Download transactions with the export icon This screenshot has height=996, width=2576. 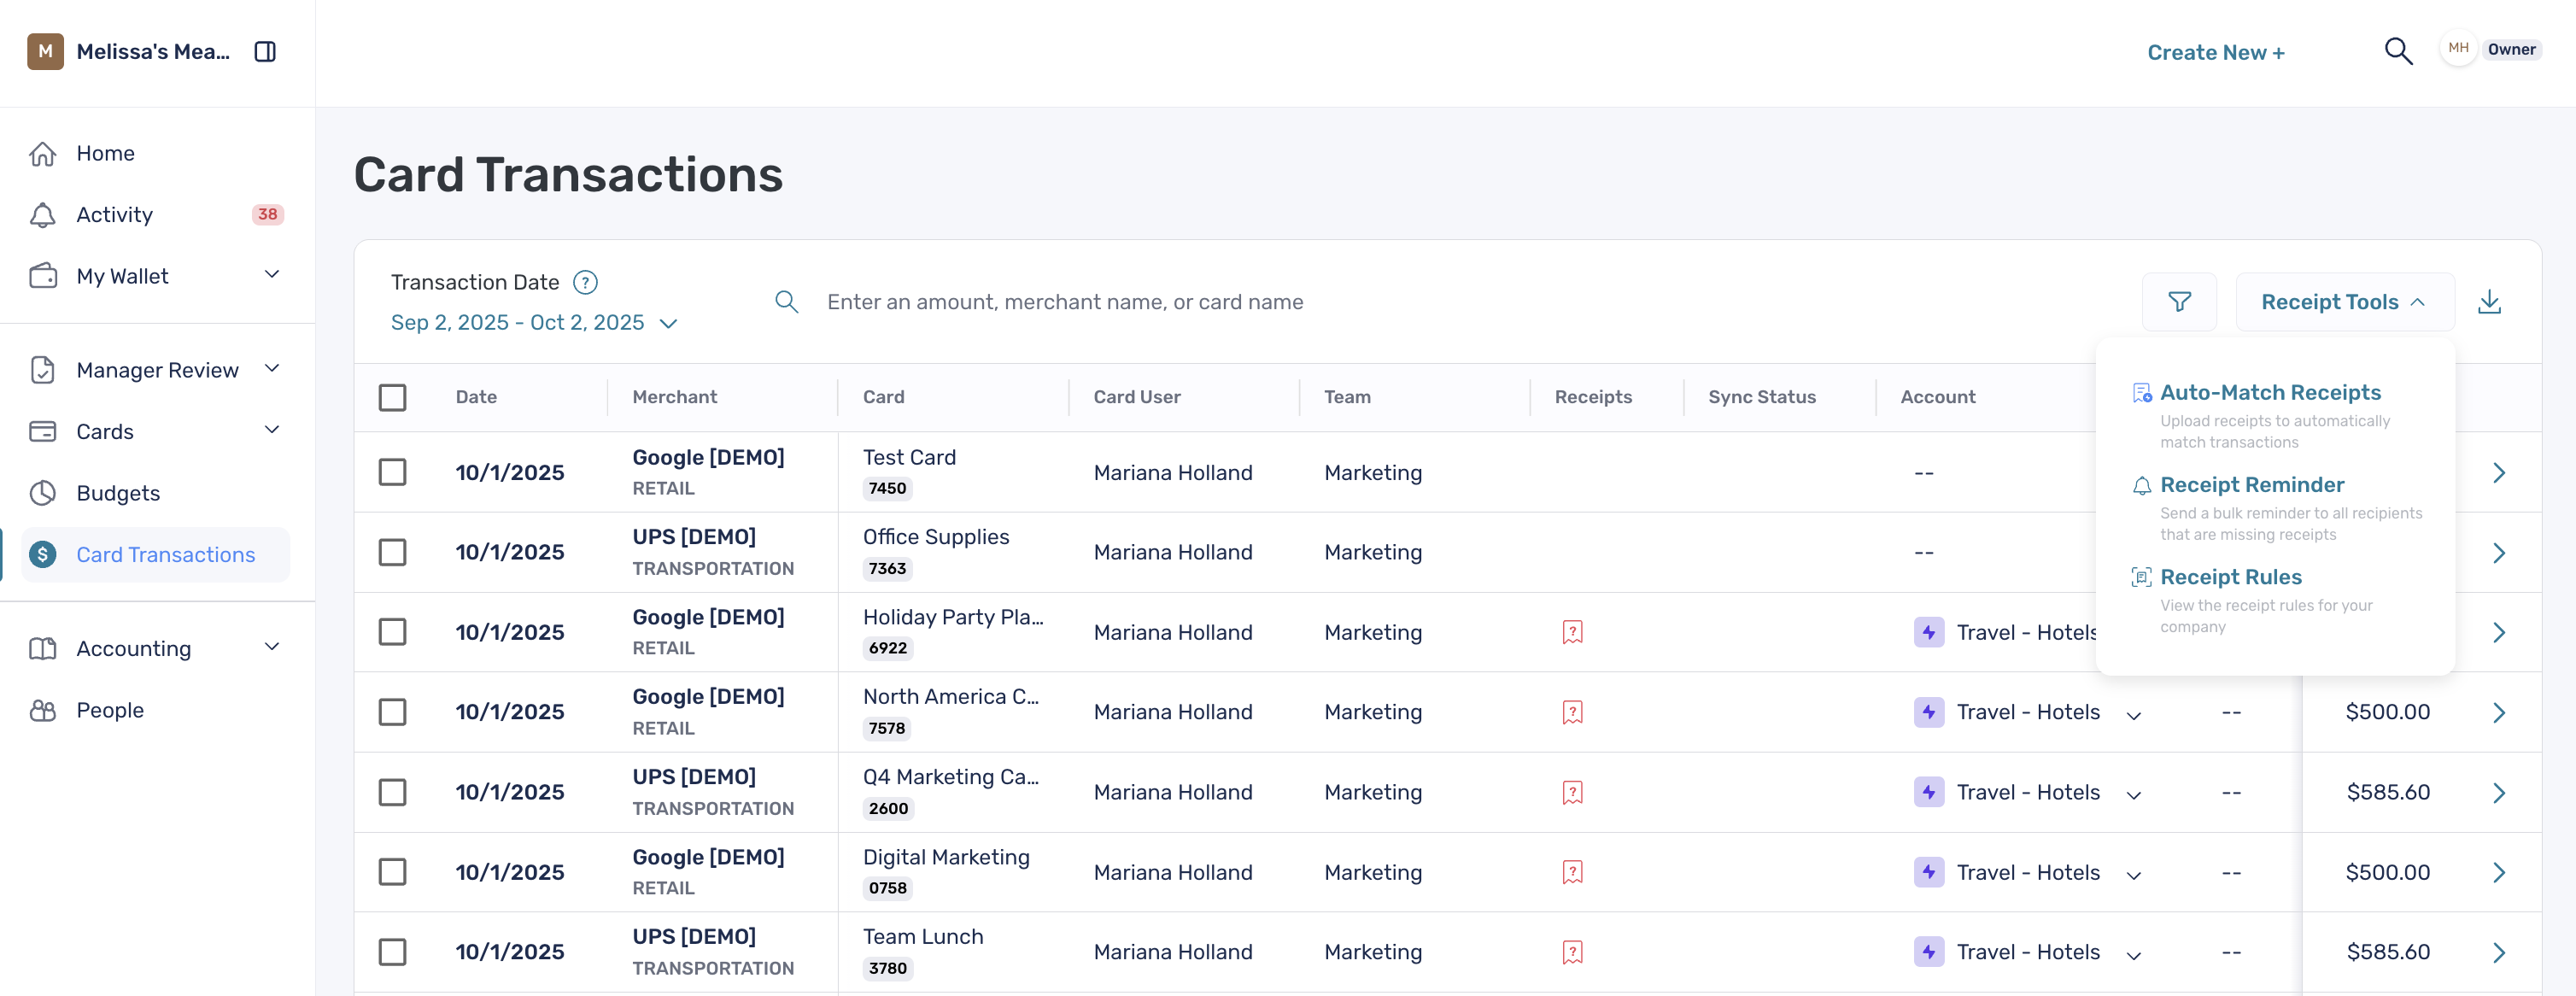(2490, 302)
